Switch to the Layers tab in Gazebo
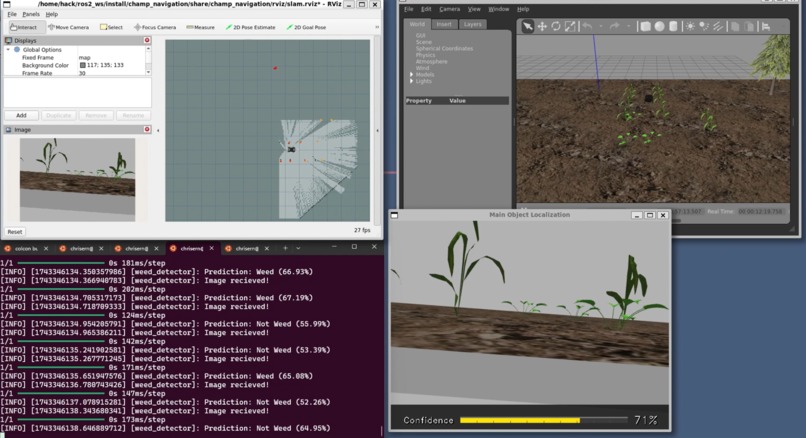 (472, 24)
